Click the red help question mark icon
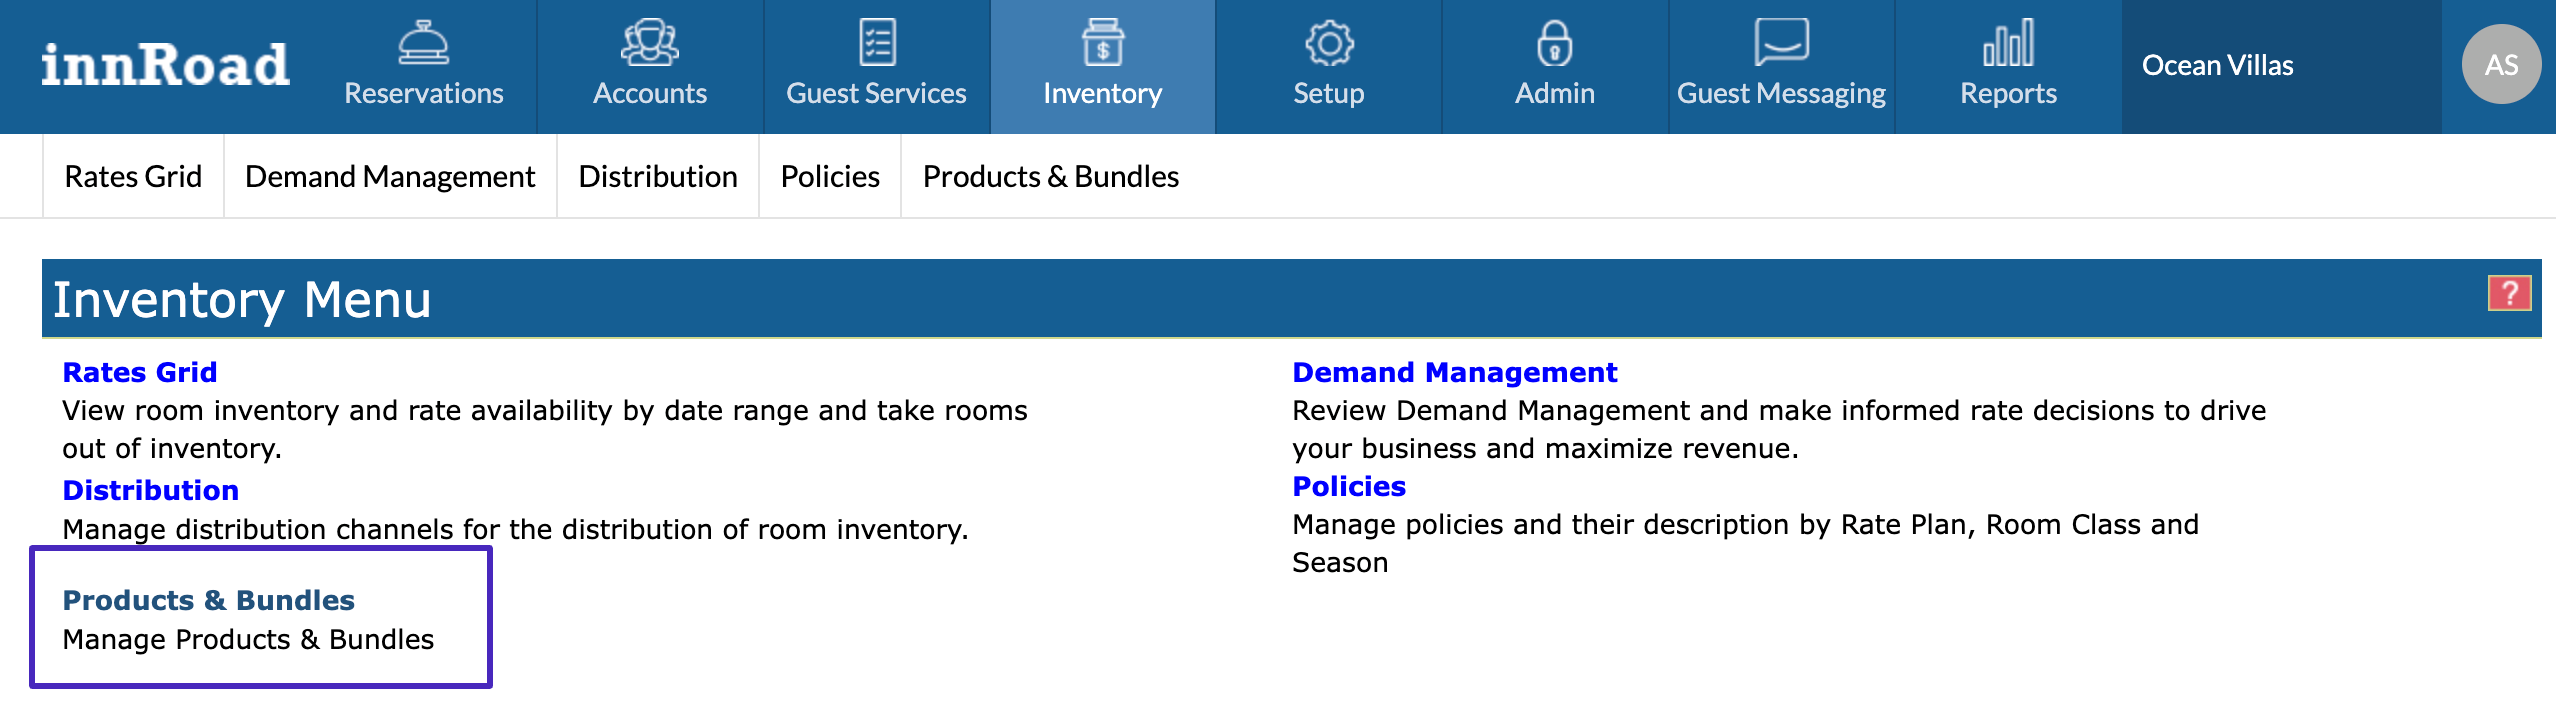 pyautogui.click(x=2509, y=294)
